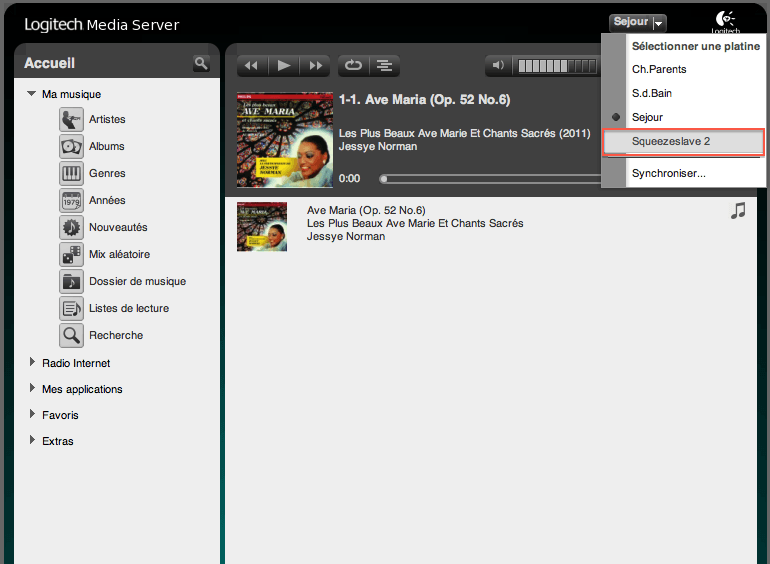Click the Dossier de musique label
The height and width of the screenshot is (564, 770).
(138, 281)
